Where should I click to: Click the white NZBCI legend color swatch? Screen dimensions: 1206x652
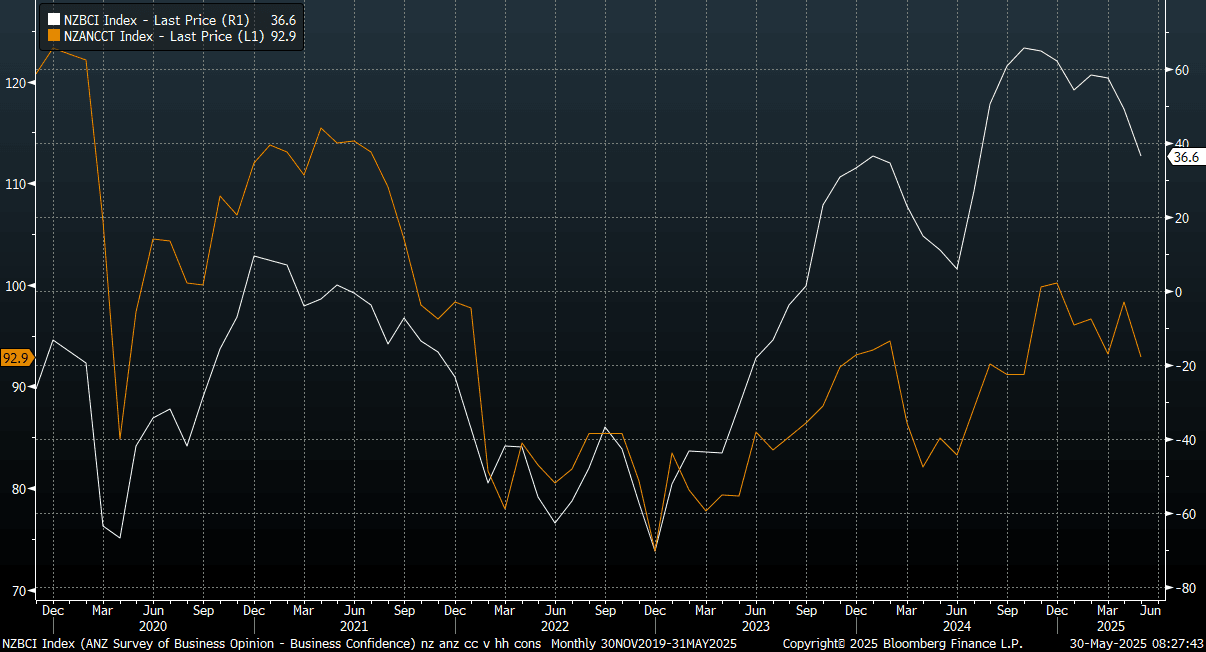[x=55, y=20]
